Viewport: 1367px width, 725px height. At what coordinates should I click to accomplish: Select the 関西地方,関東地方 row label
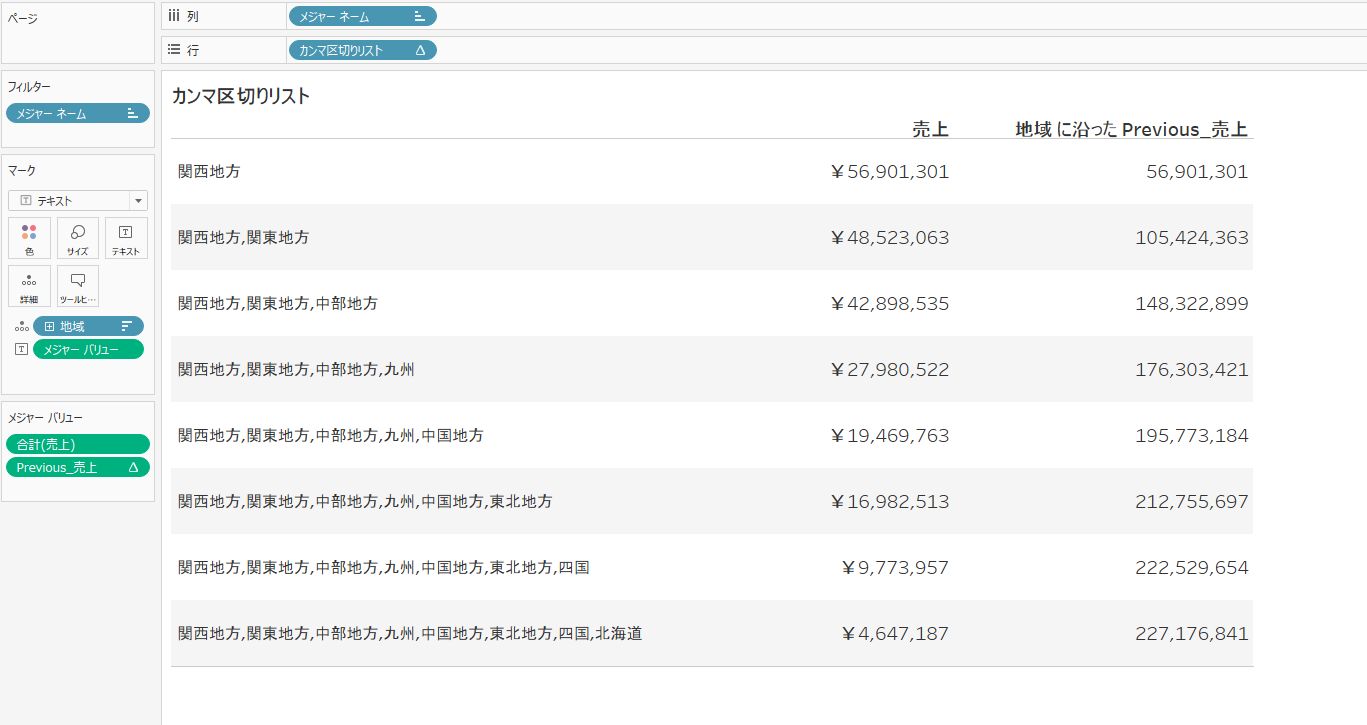(x=243, y=238)
